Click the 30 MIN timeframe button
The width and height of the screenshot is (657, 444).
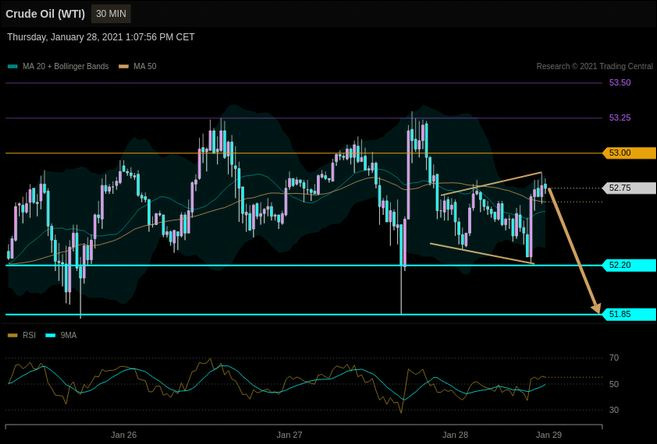click(111, 14)
